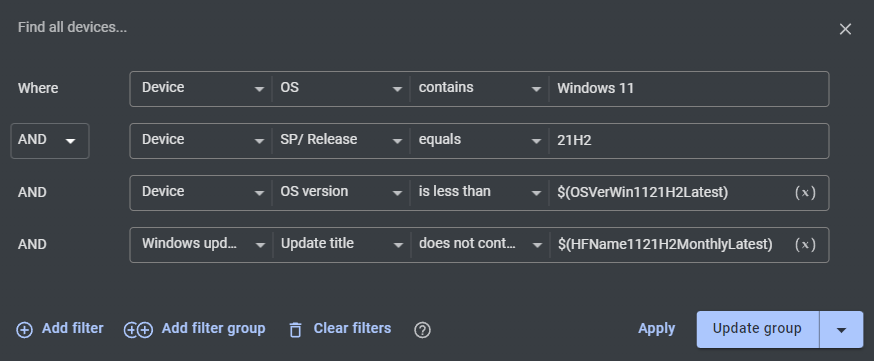Open the equals operator dropdown

[x=479, y=140]
